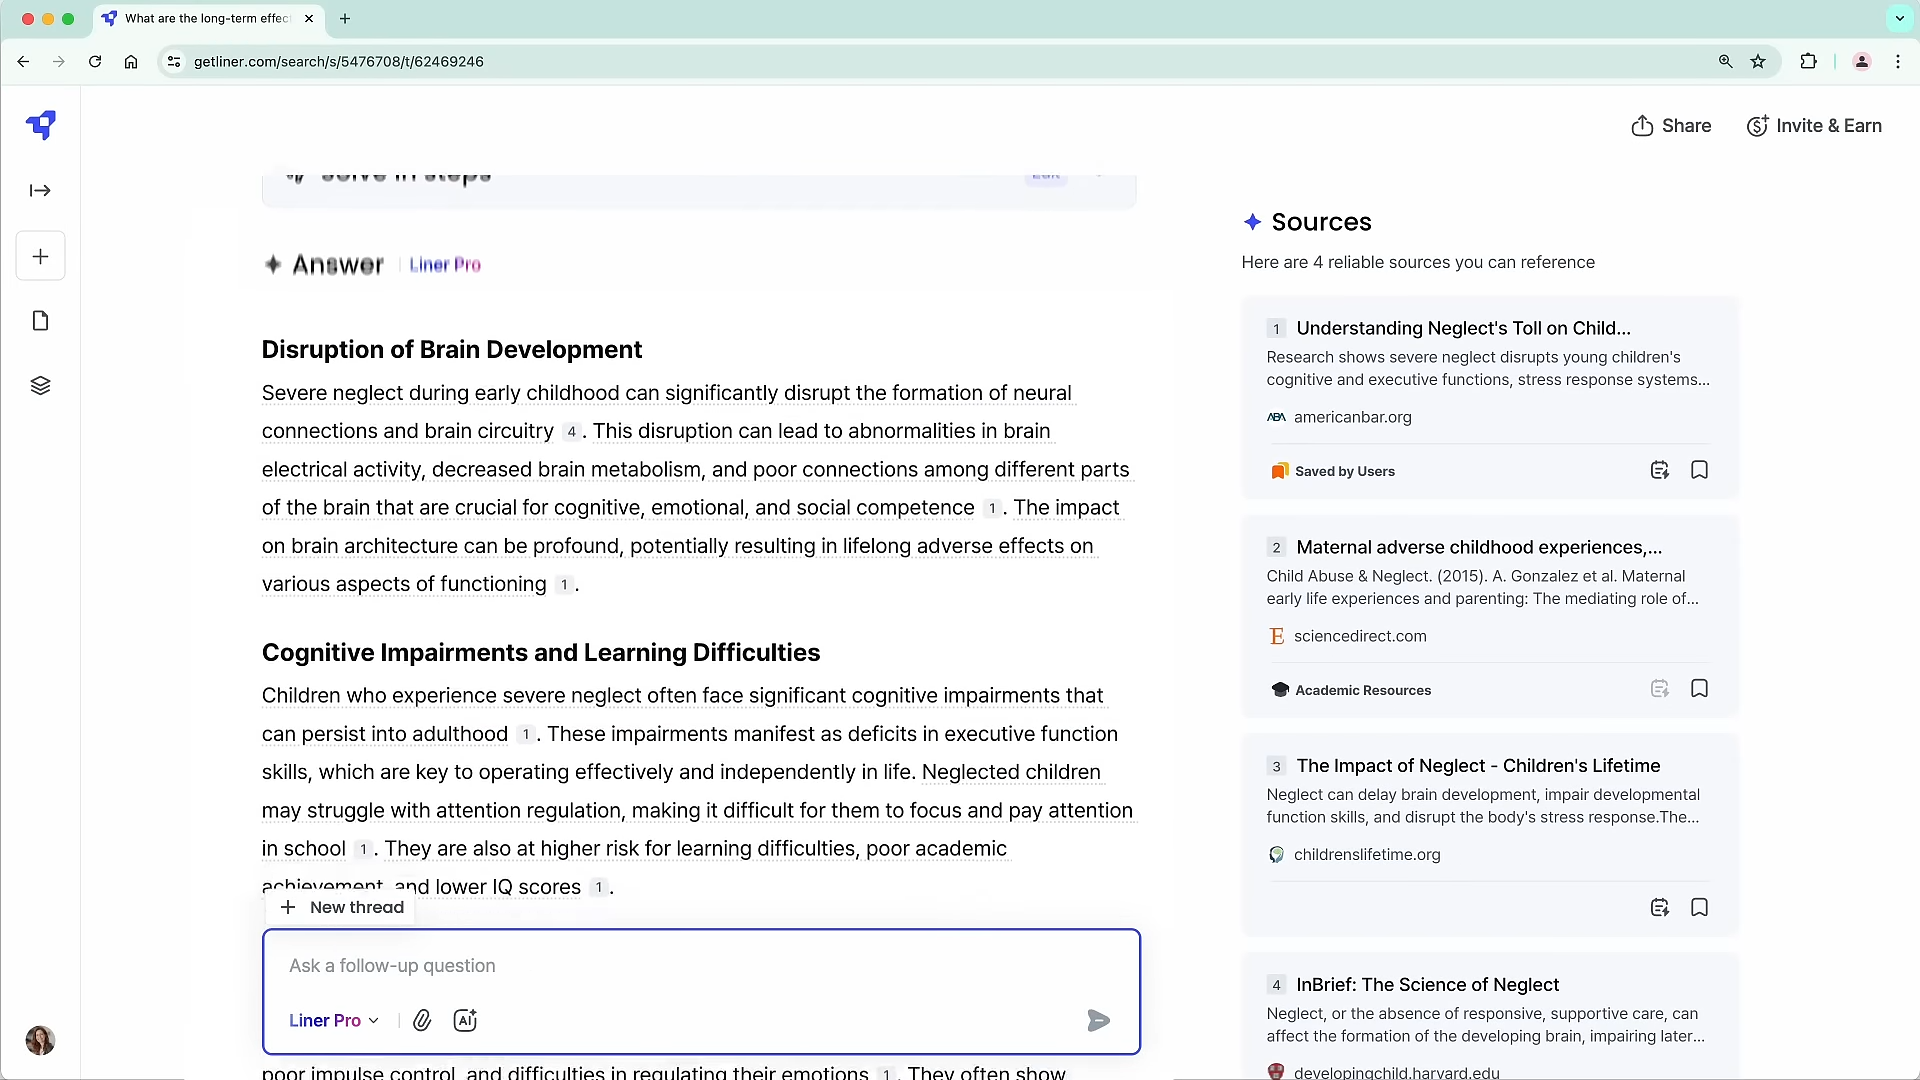Click the follow-up question input field
The height and width of the screenshot is (1080, 1920).
coord(700,966)
